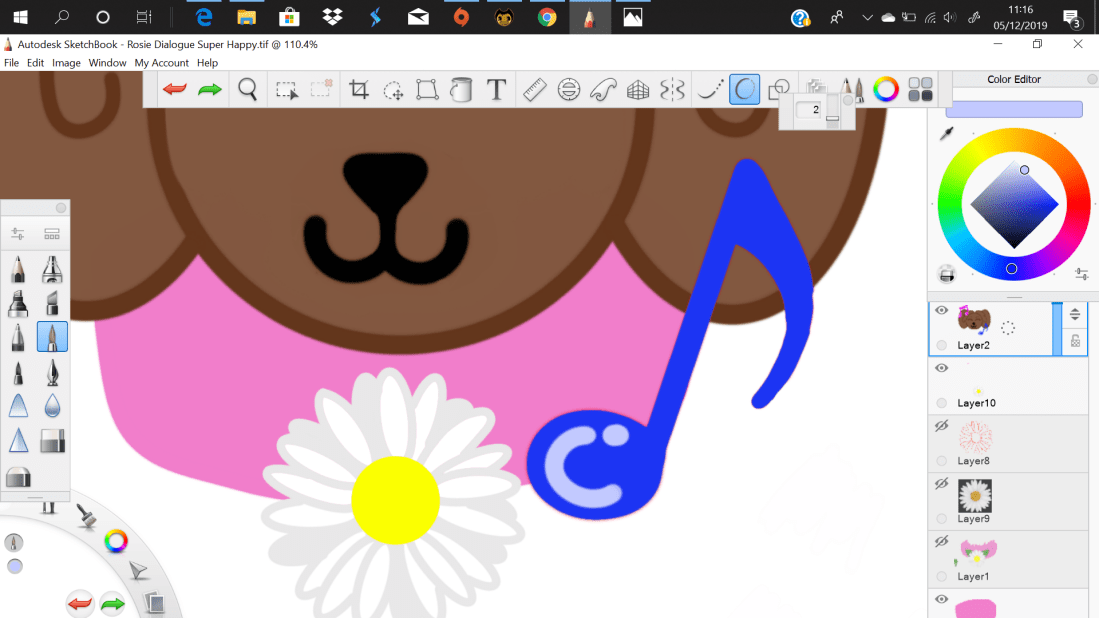Open the My Account menu
Viewport: 1099px width, 618px height.
coord(162,63)
